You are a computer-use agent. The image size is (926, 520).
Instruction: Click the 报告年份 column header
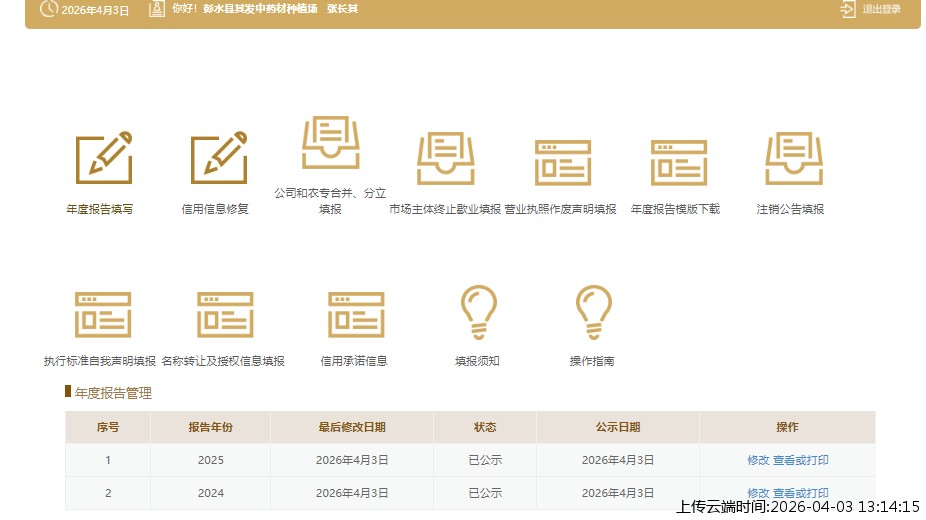210,427
